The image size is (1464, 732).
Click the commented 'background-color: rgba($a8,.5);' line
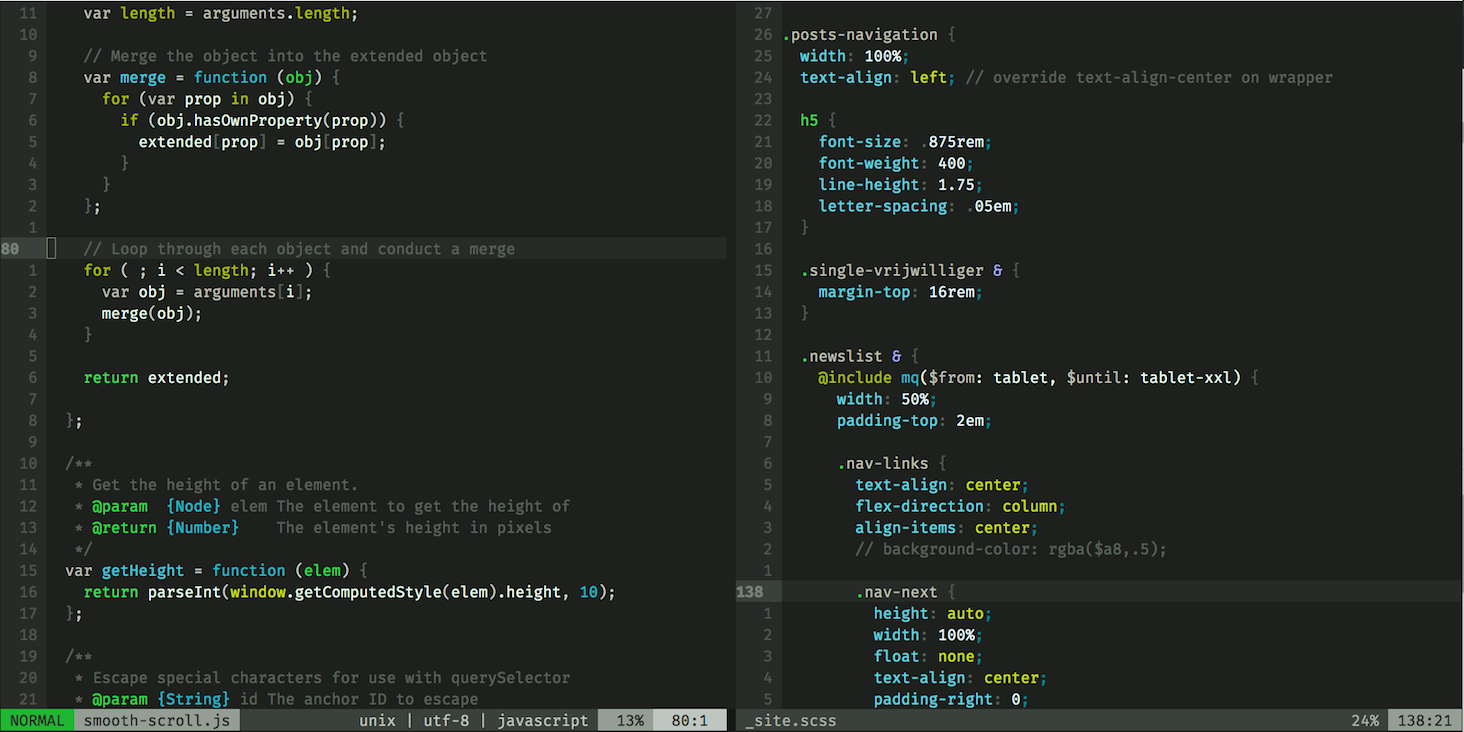(x=1011, y=549)
